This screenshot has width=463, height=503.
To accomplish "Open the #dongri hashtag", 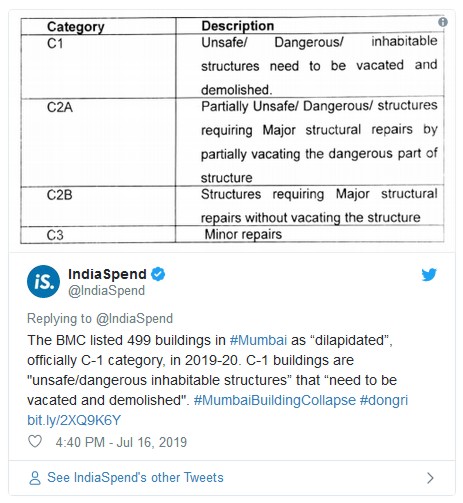I will click(384, 400).
